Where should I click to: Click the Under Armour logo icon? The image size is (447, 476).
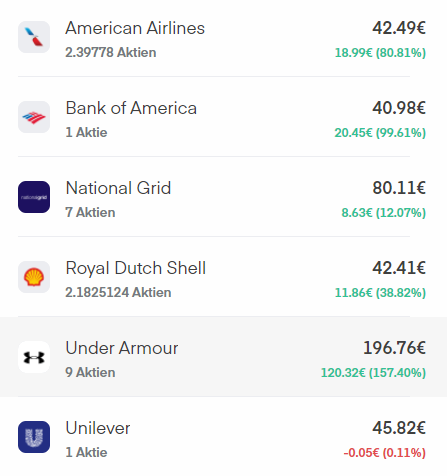coord(34,357)
